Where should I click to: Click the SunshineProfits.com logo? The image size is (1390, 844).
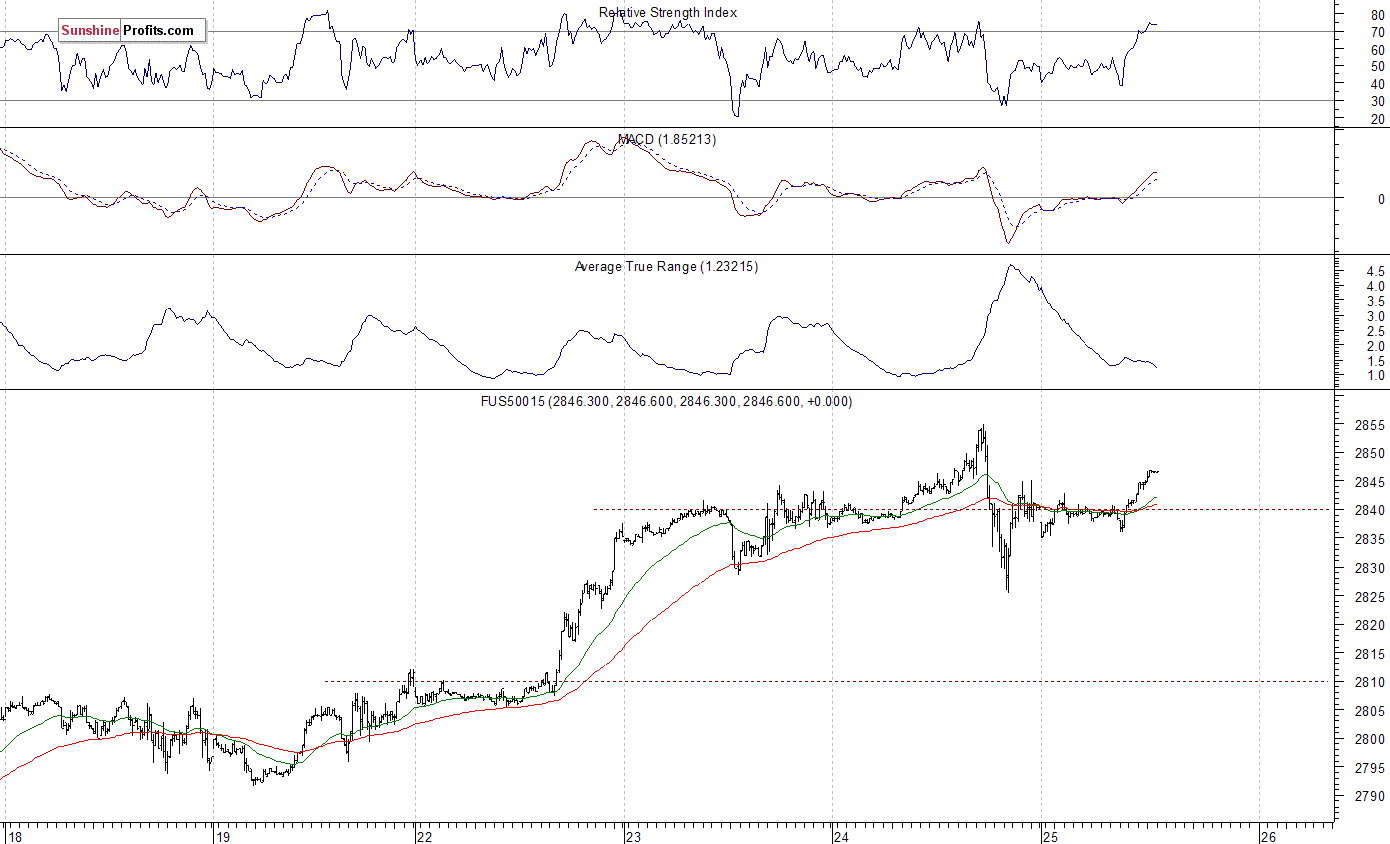(132, 31)
